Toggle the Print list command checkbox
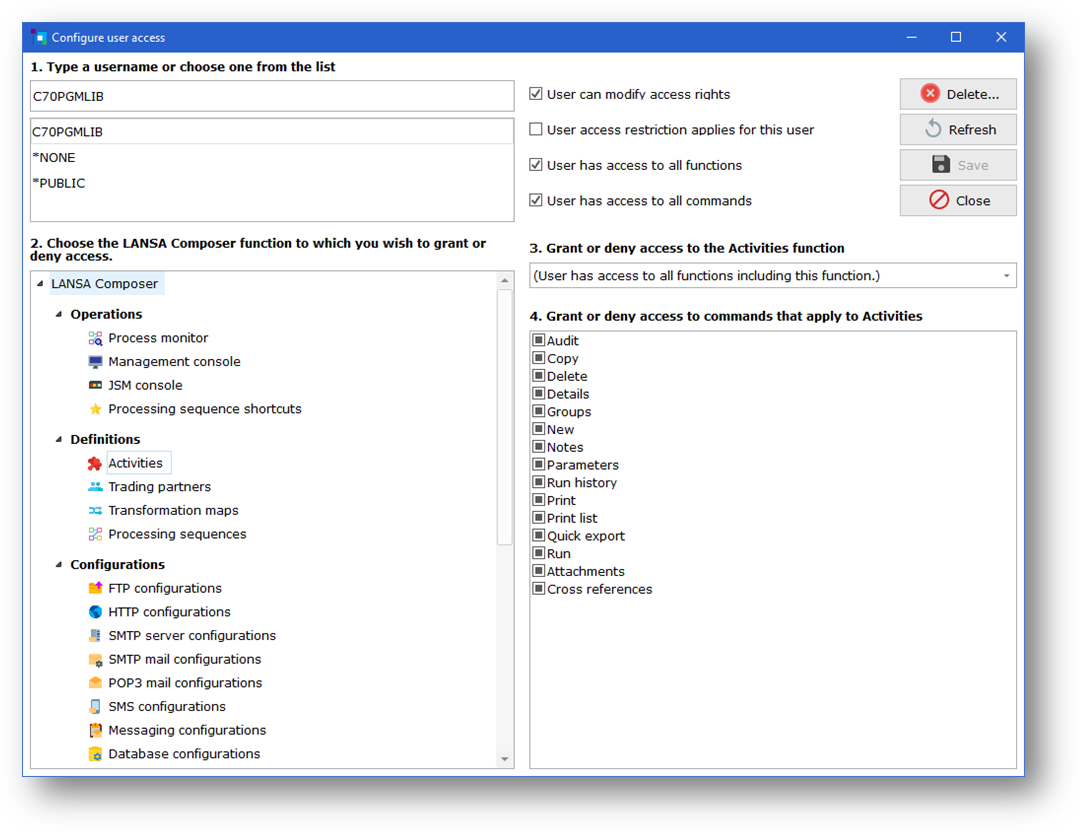 [x=539, y=517]
